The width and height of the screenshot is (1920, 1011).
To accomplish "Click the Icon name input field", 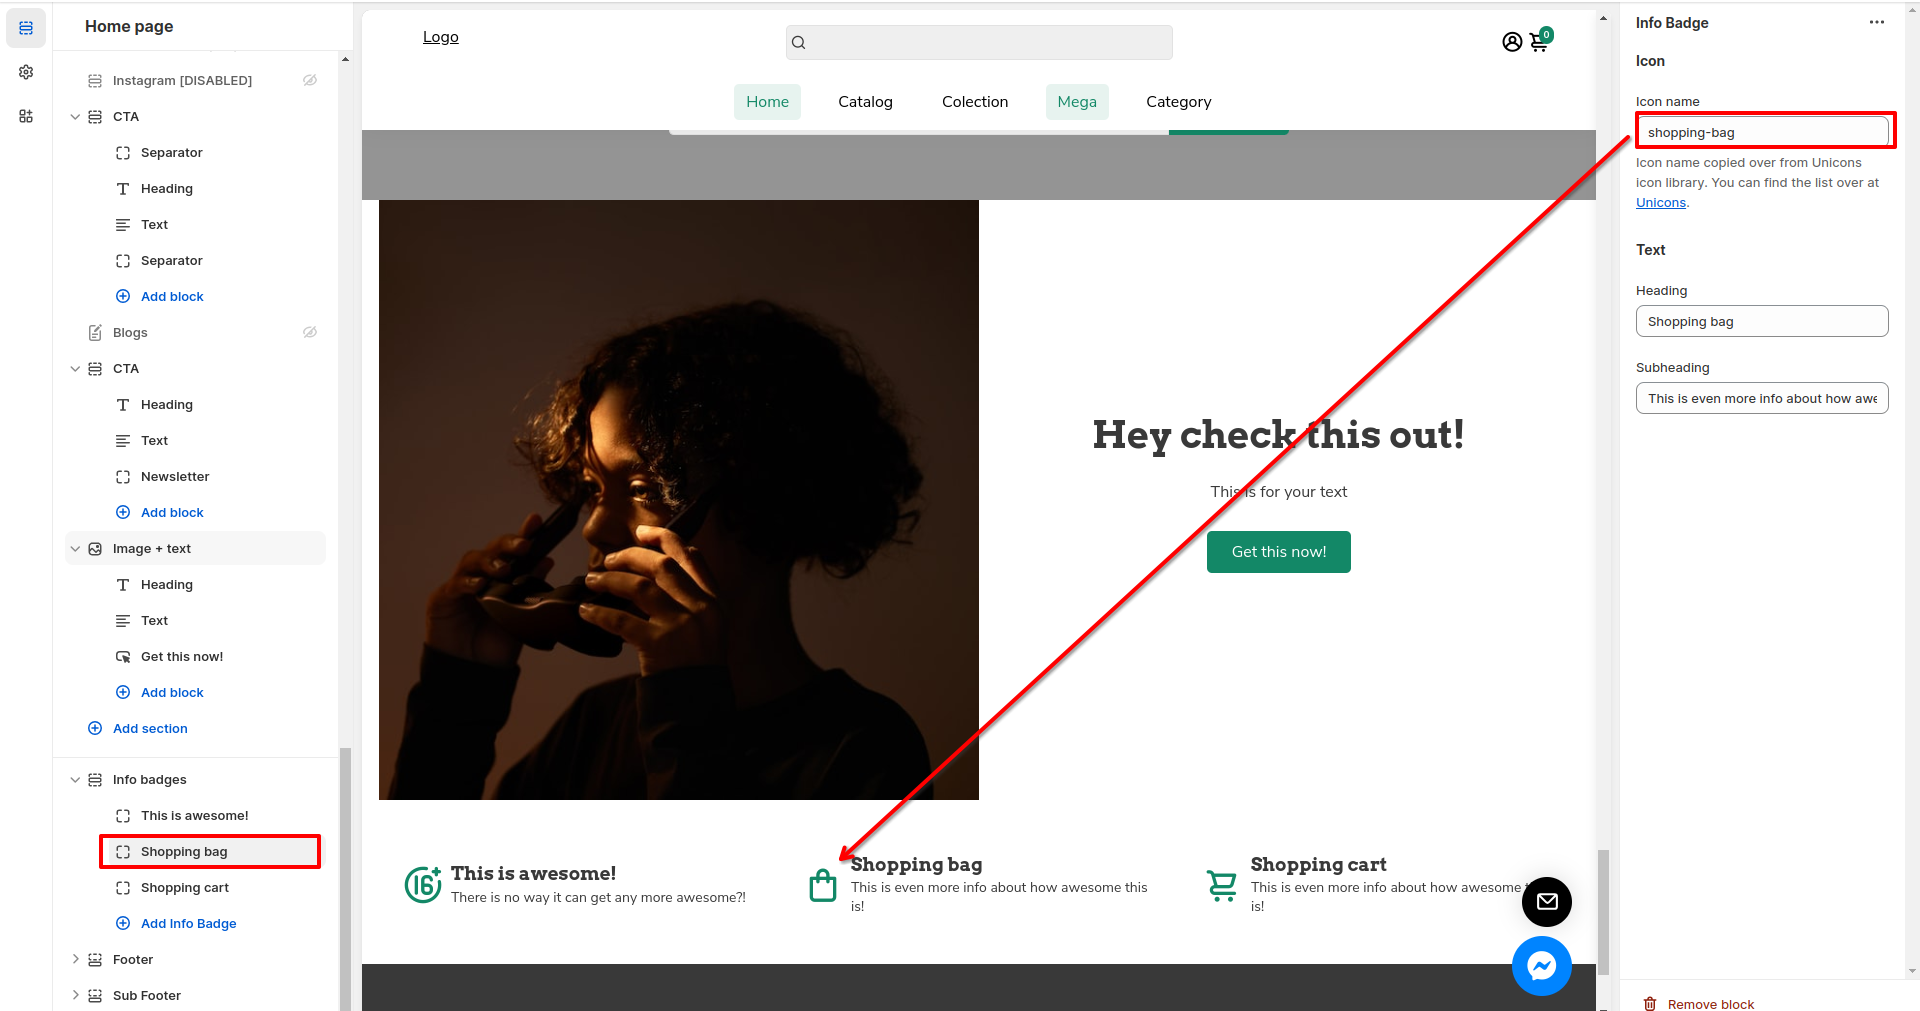I will (1762, 132).
